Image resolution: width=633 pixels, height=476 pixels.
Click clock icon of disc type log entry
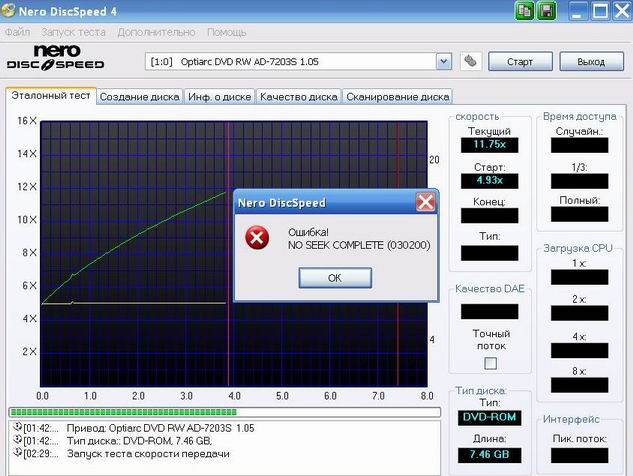click(17, 439)
